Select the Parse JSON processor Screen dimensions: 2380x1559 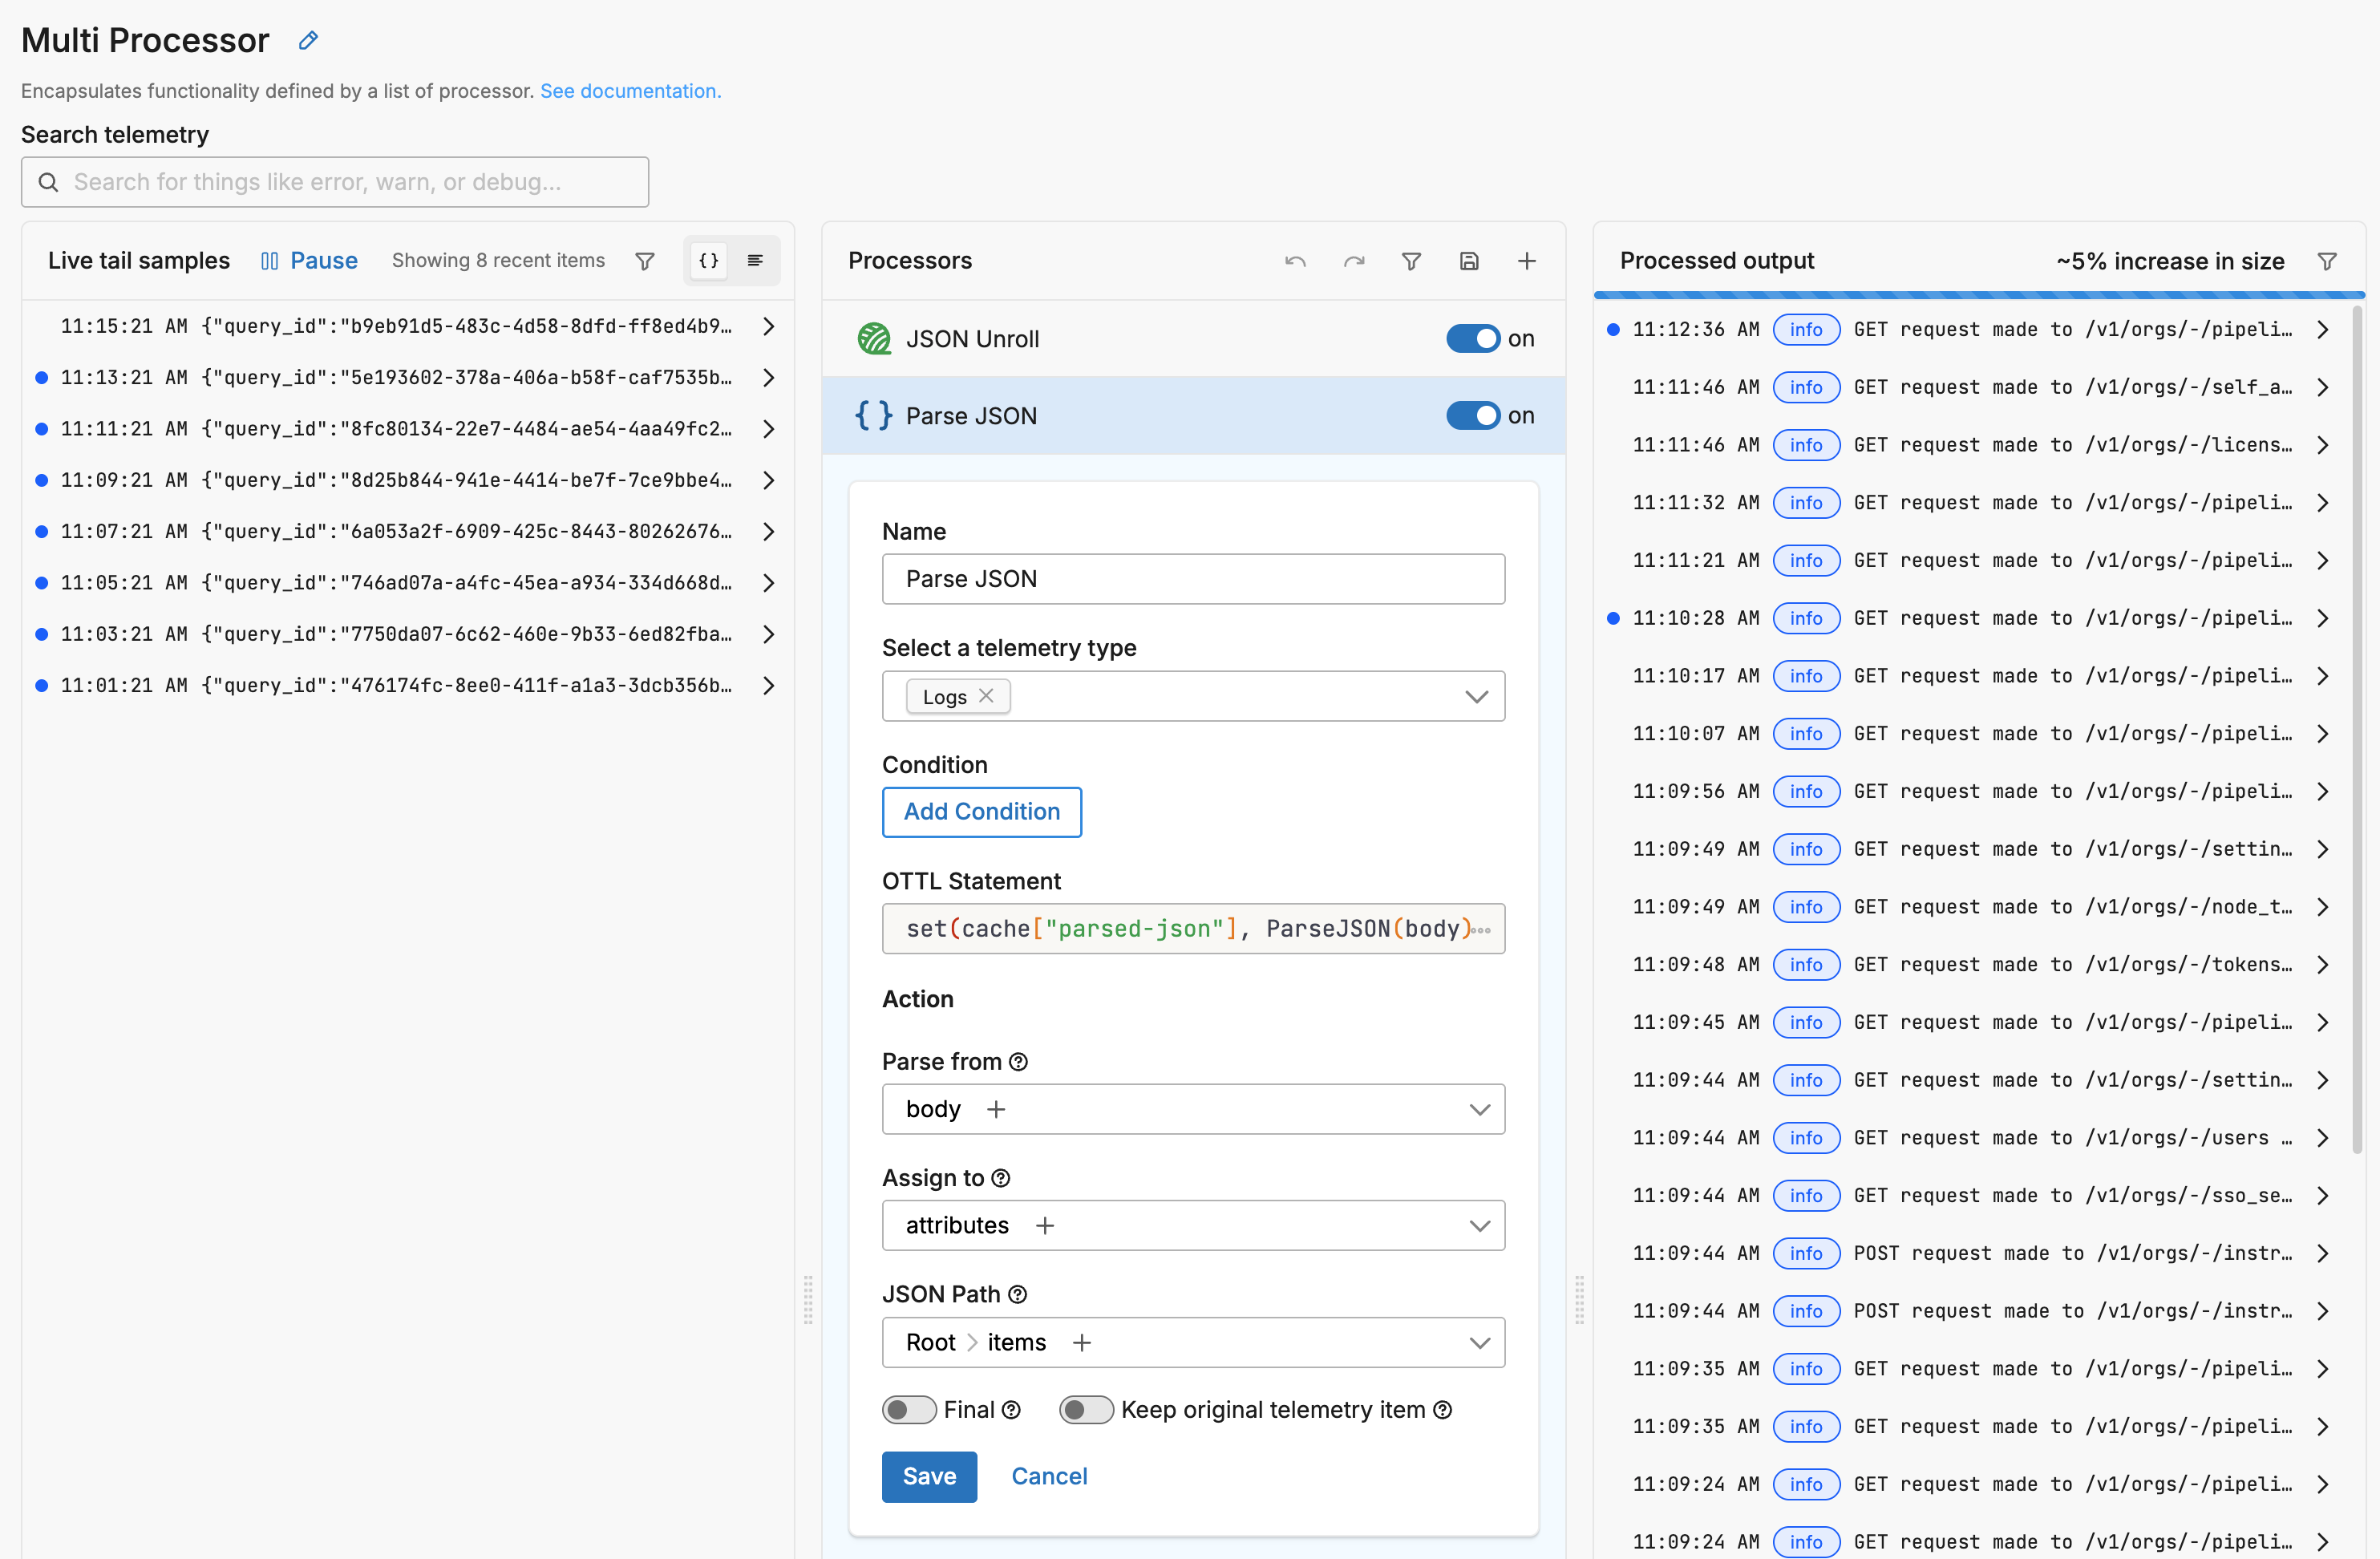971,415
